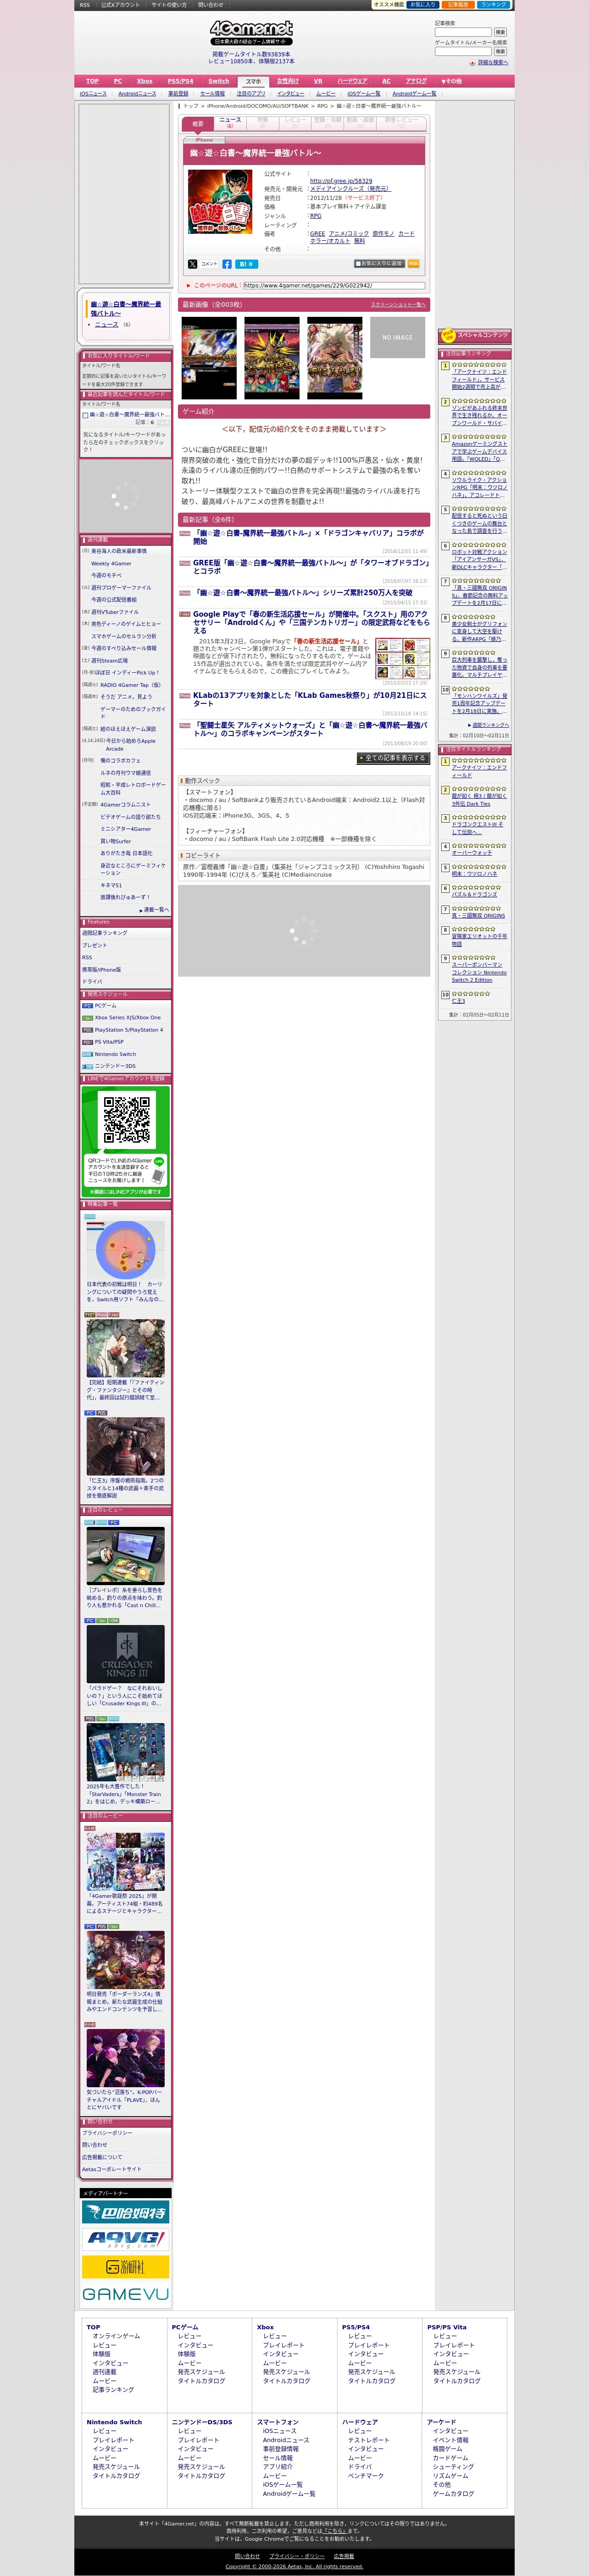This screenshot has width=589, height=2576.
Task: Open the メディアインクルーズ publisher link
Action: 350,189
